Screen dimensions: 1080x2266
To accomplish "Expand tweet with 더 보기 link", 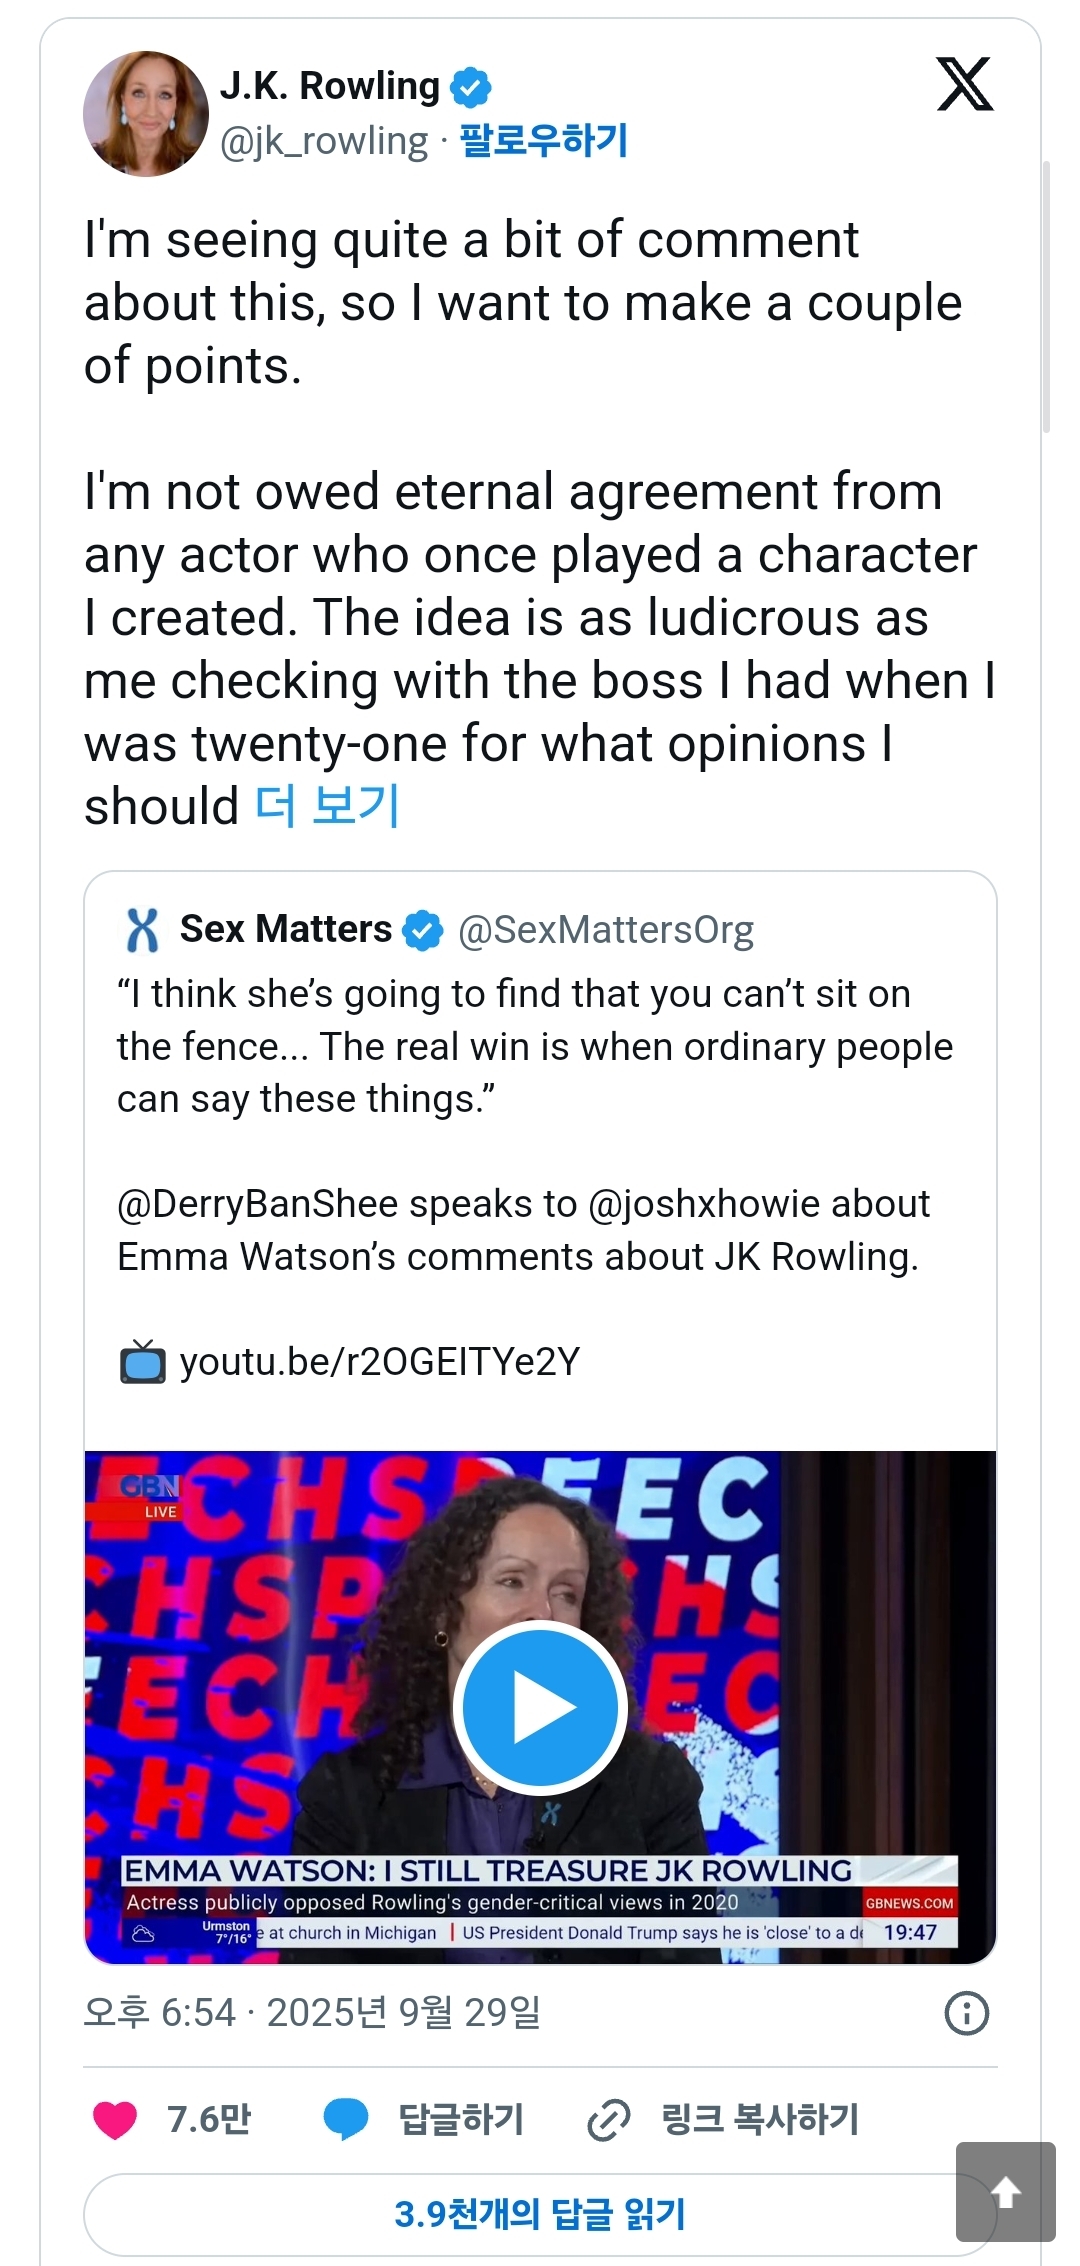I will click(x=327, y=806).
